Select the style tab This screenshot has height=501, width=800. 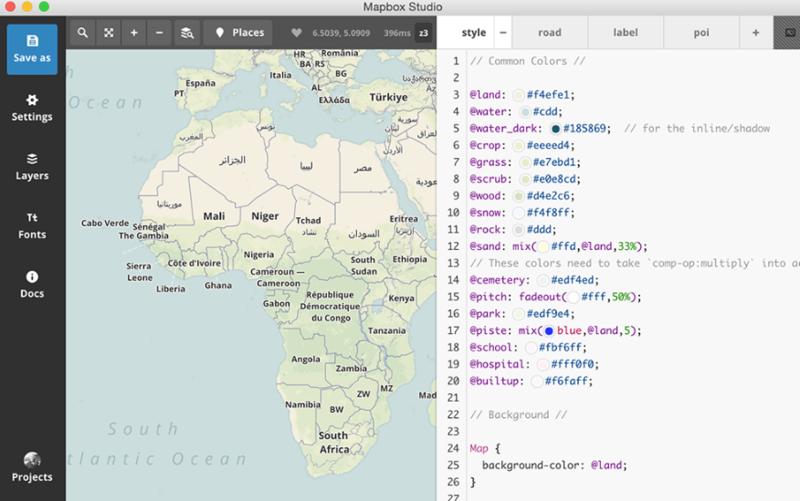[x=473, y=33]
